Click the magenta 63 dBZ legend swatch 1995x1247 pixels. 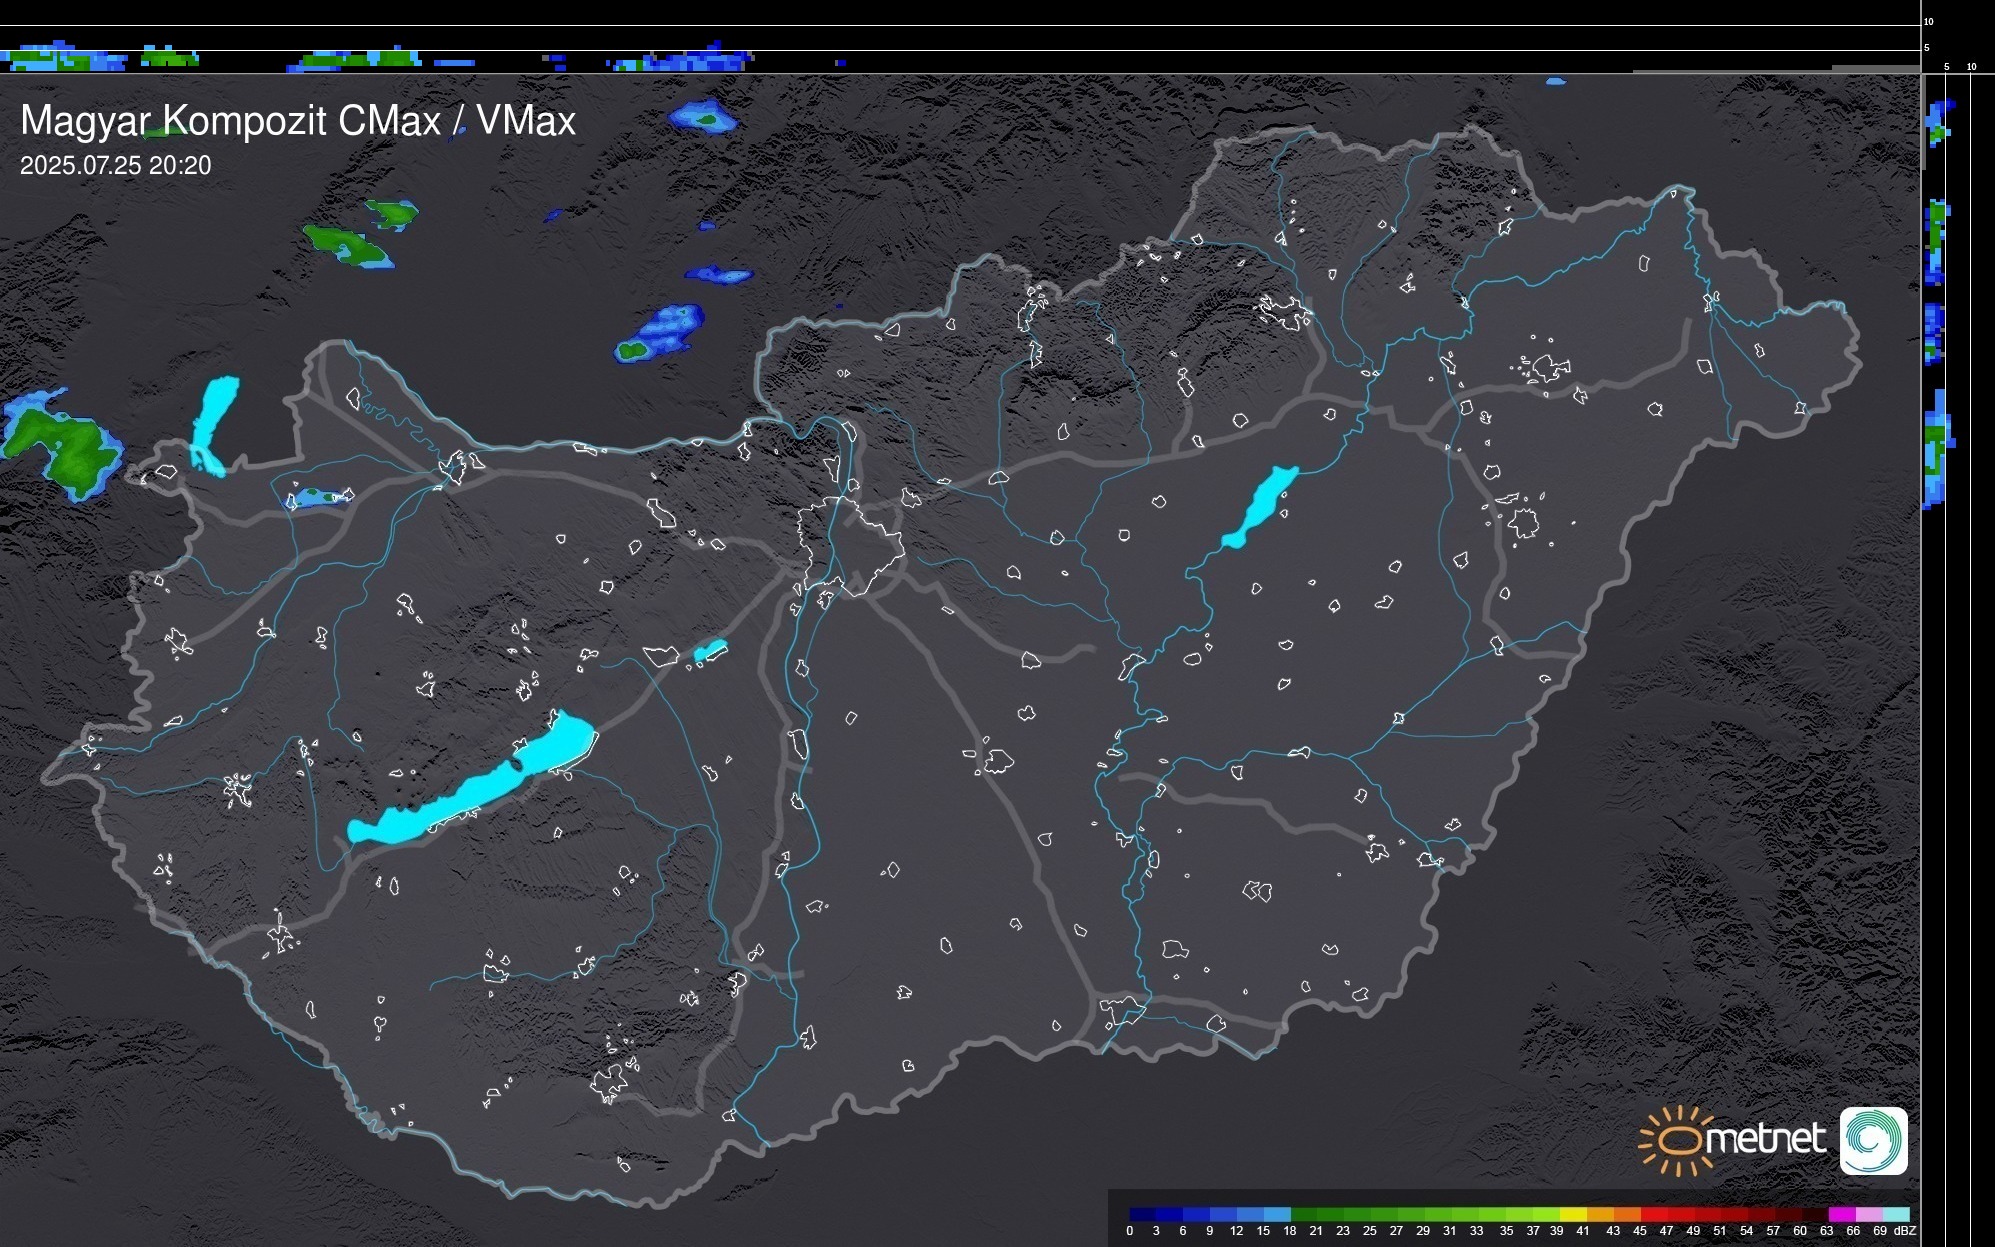[1841, 1214]
